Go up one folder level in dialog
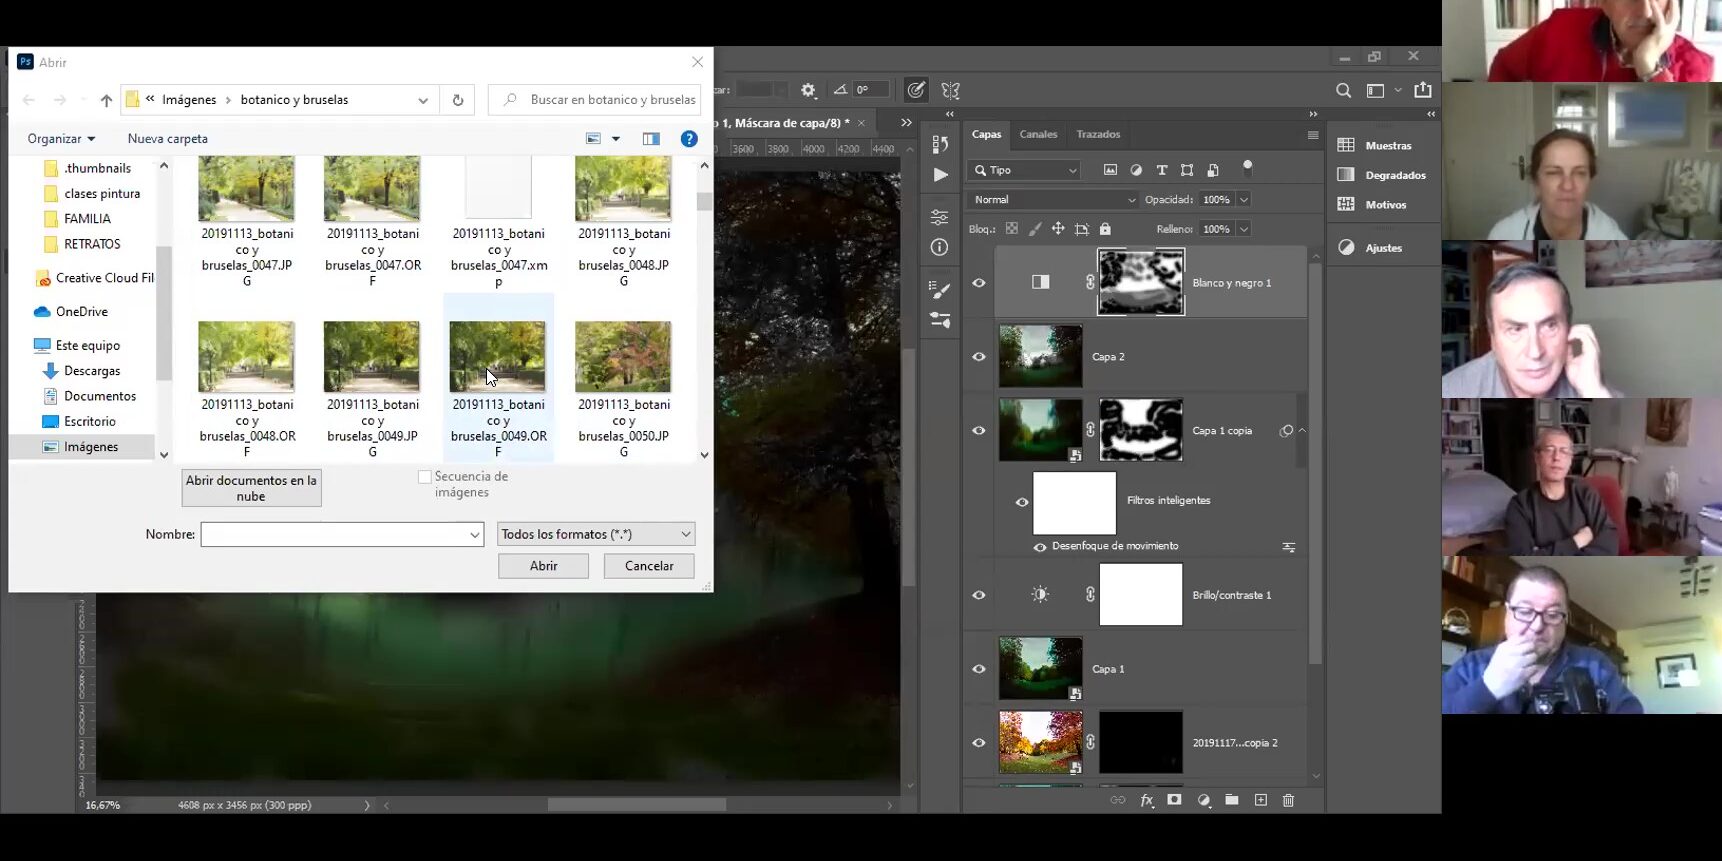 point(106,100)
